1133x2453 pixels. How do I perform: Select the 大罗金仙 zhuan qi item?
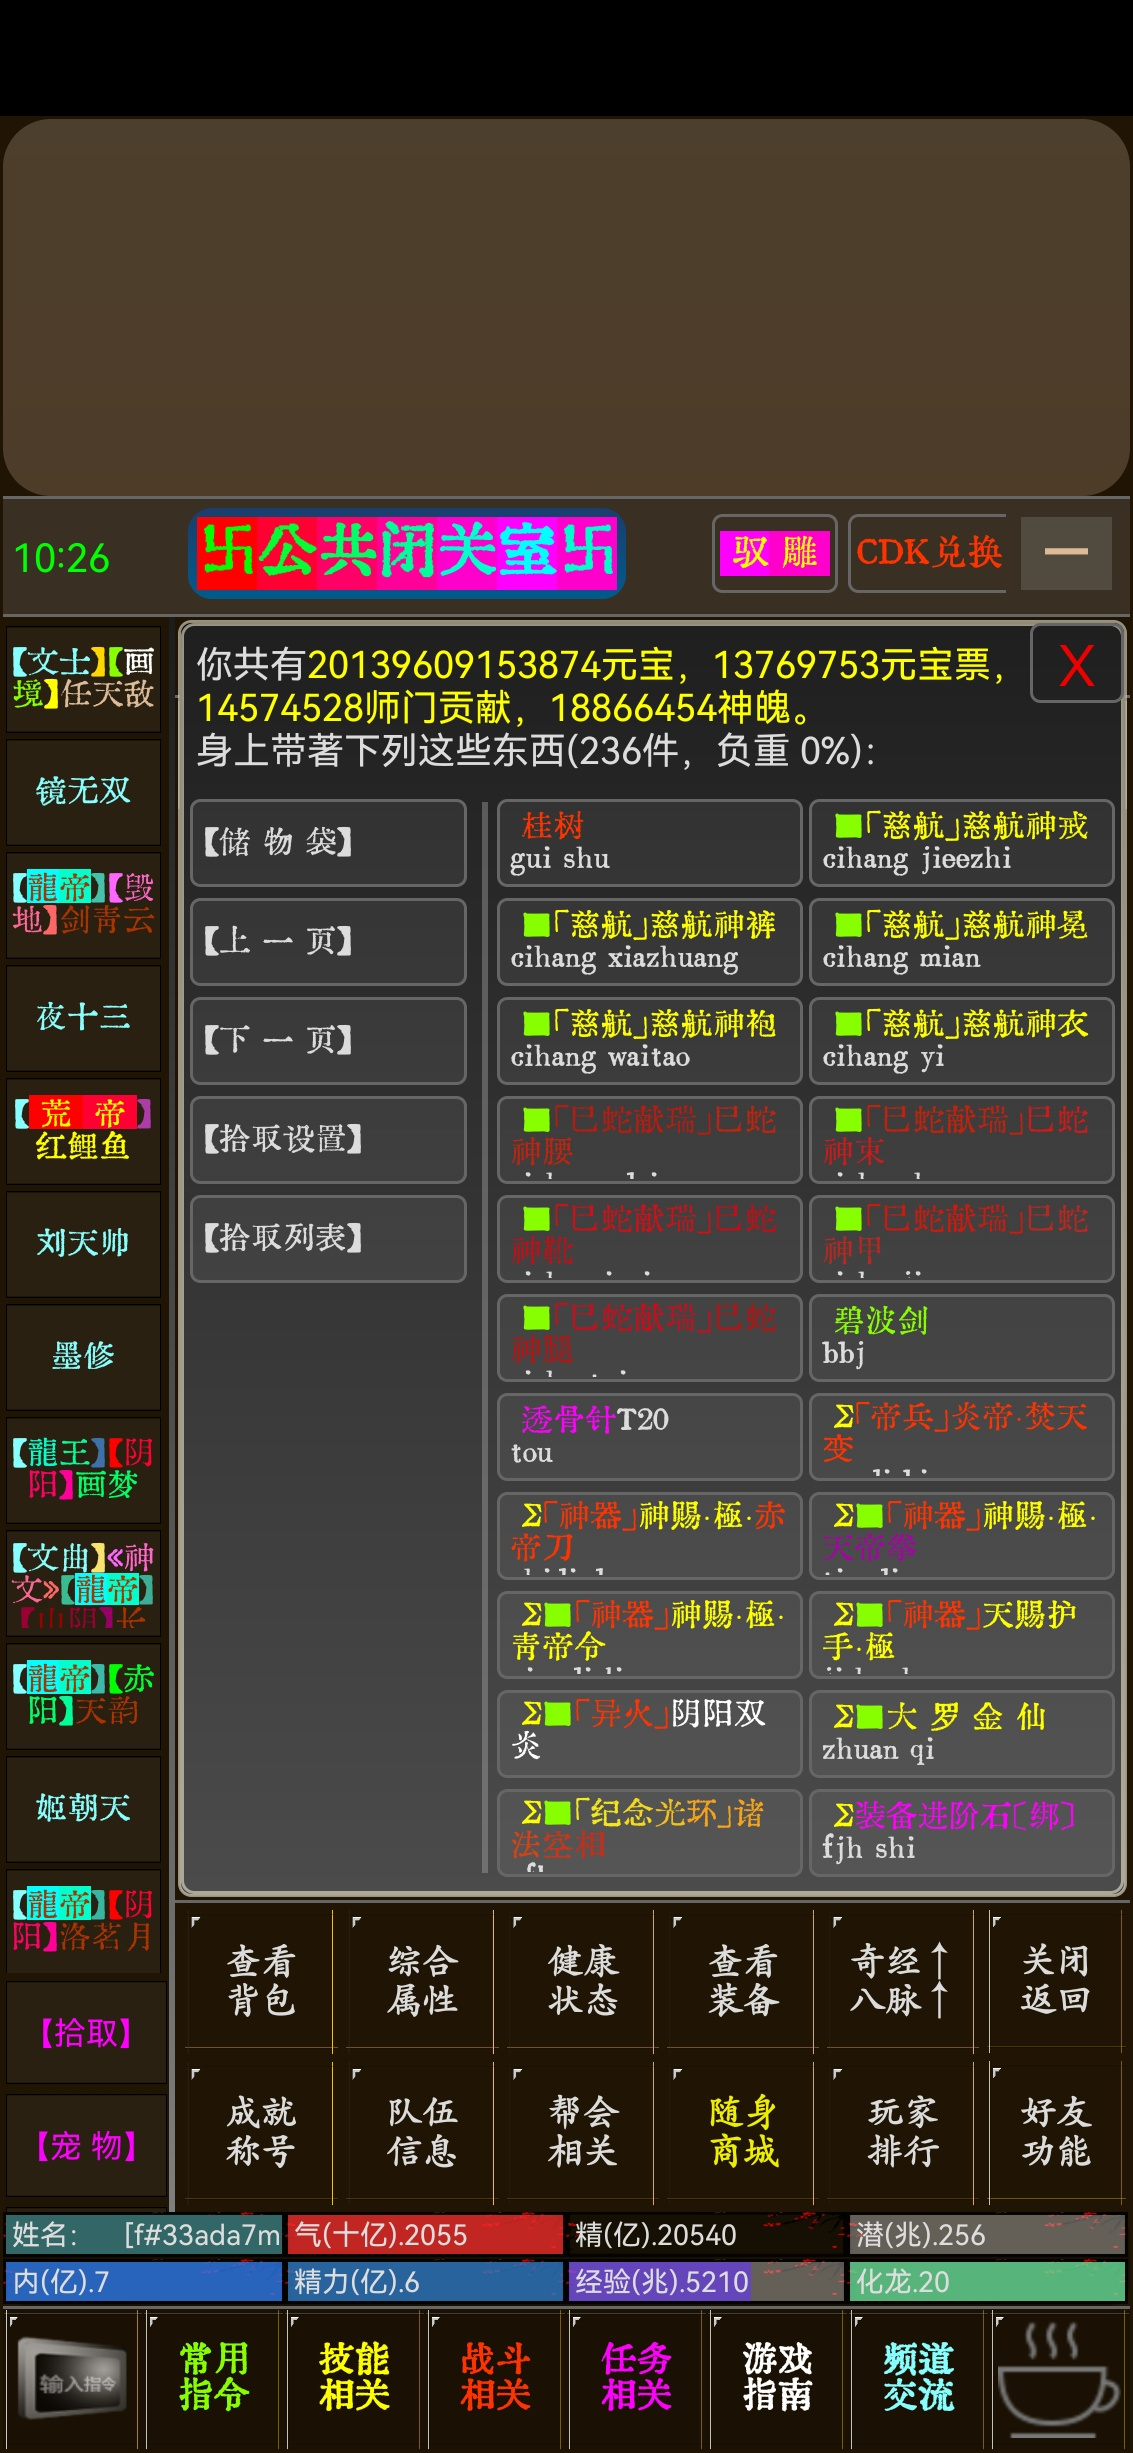point(961,1733)
